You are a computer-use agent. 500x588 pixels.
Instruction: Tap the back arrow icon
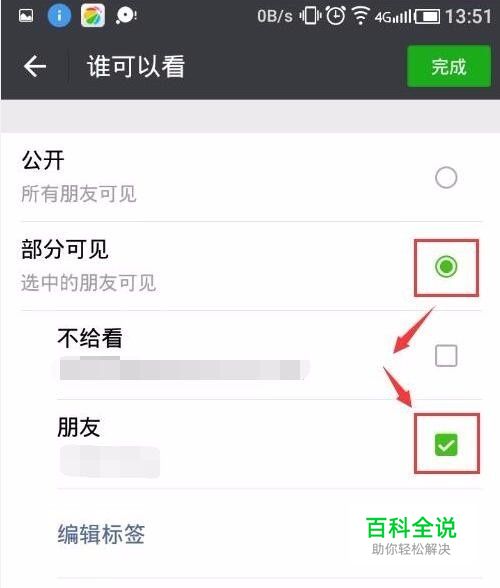[35, 66]
